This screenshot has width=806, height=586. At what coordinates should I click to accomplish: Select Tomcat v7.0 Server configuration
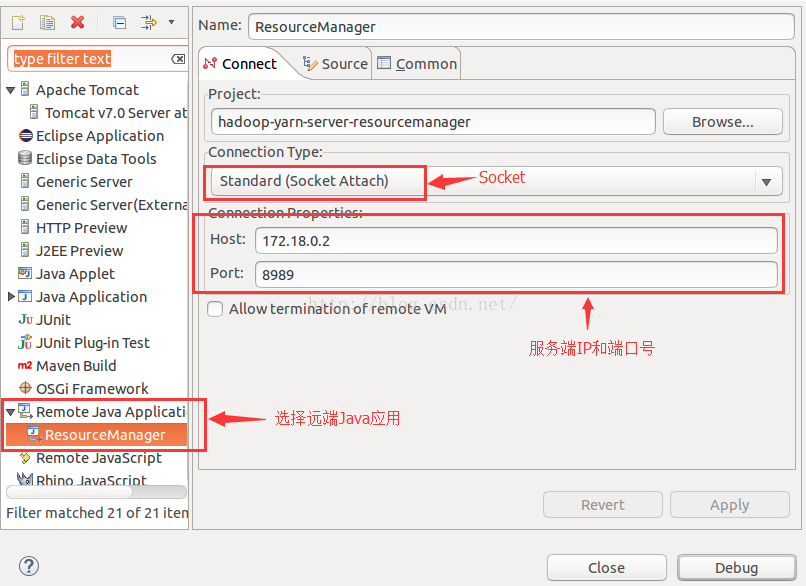click(x=116, y=113)
